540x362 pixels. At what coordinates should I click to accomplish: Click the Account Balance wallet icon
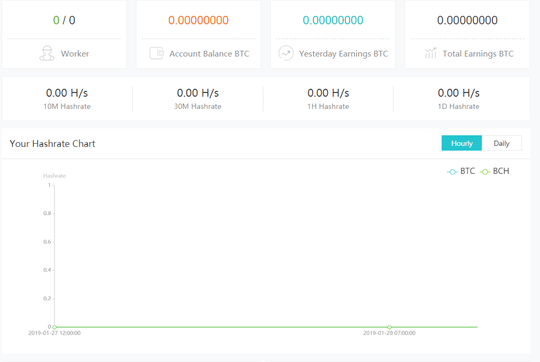coord(156,53)
